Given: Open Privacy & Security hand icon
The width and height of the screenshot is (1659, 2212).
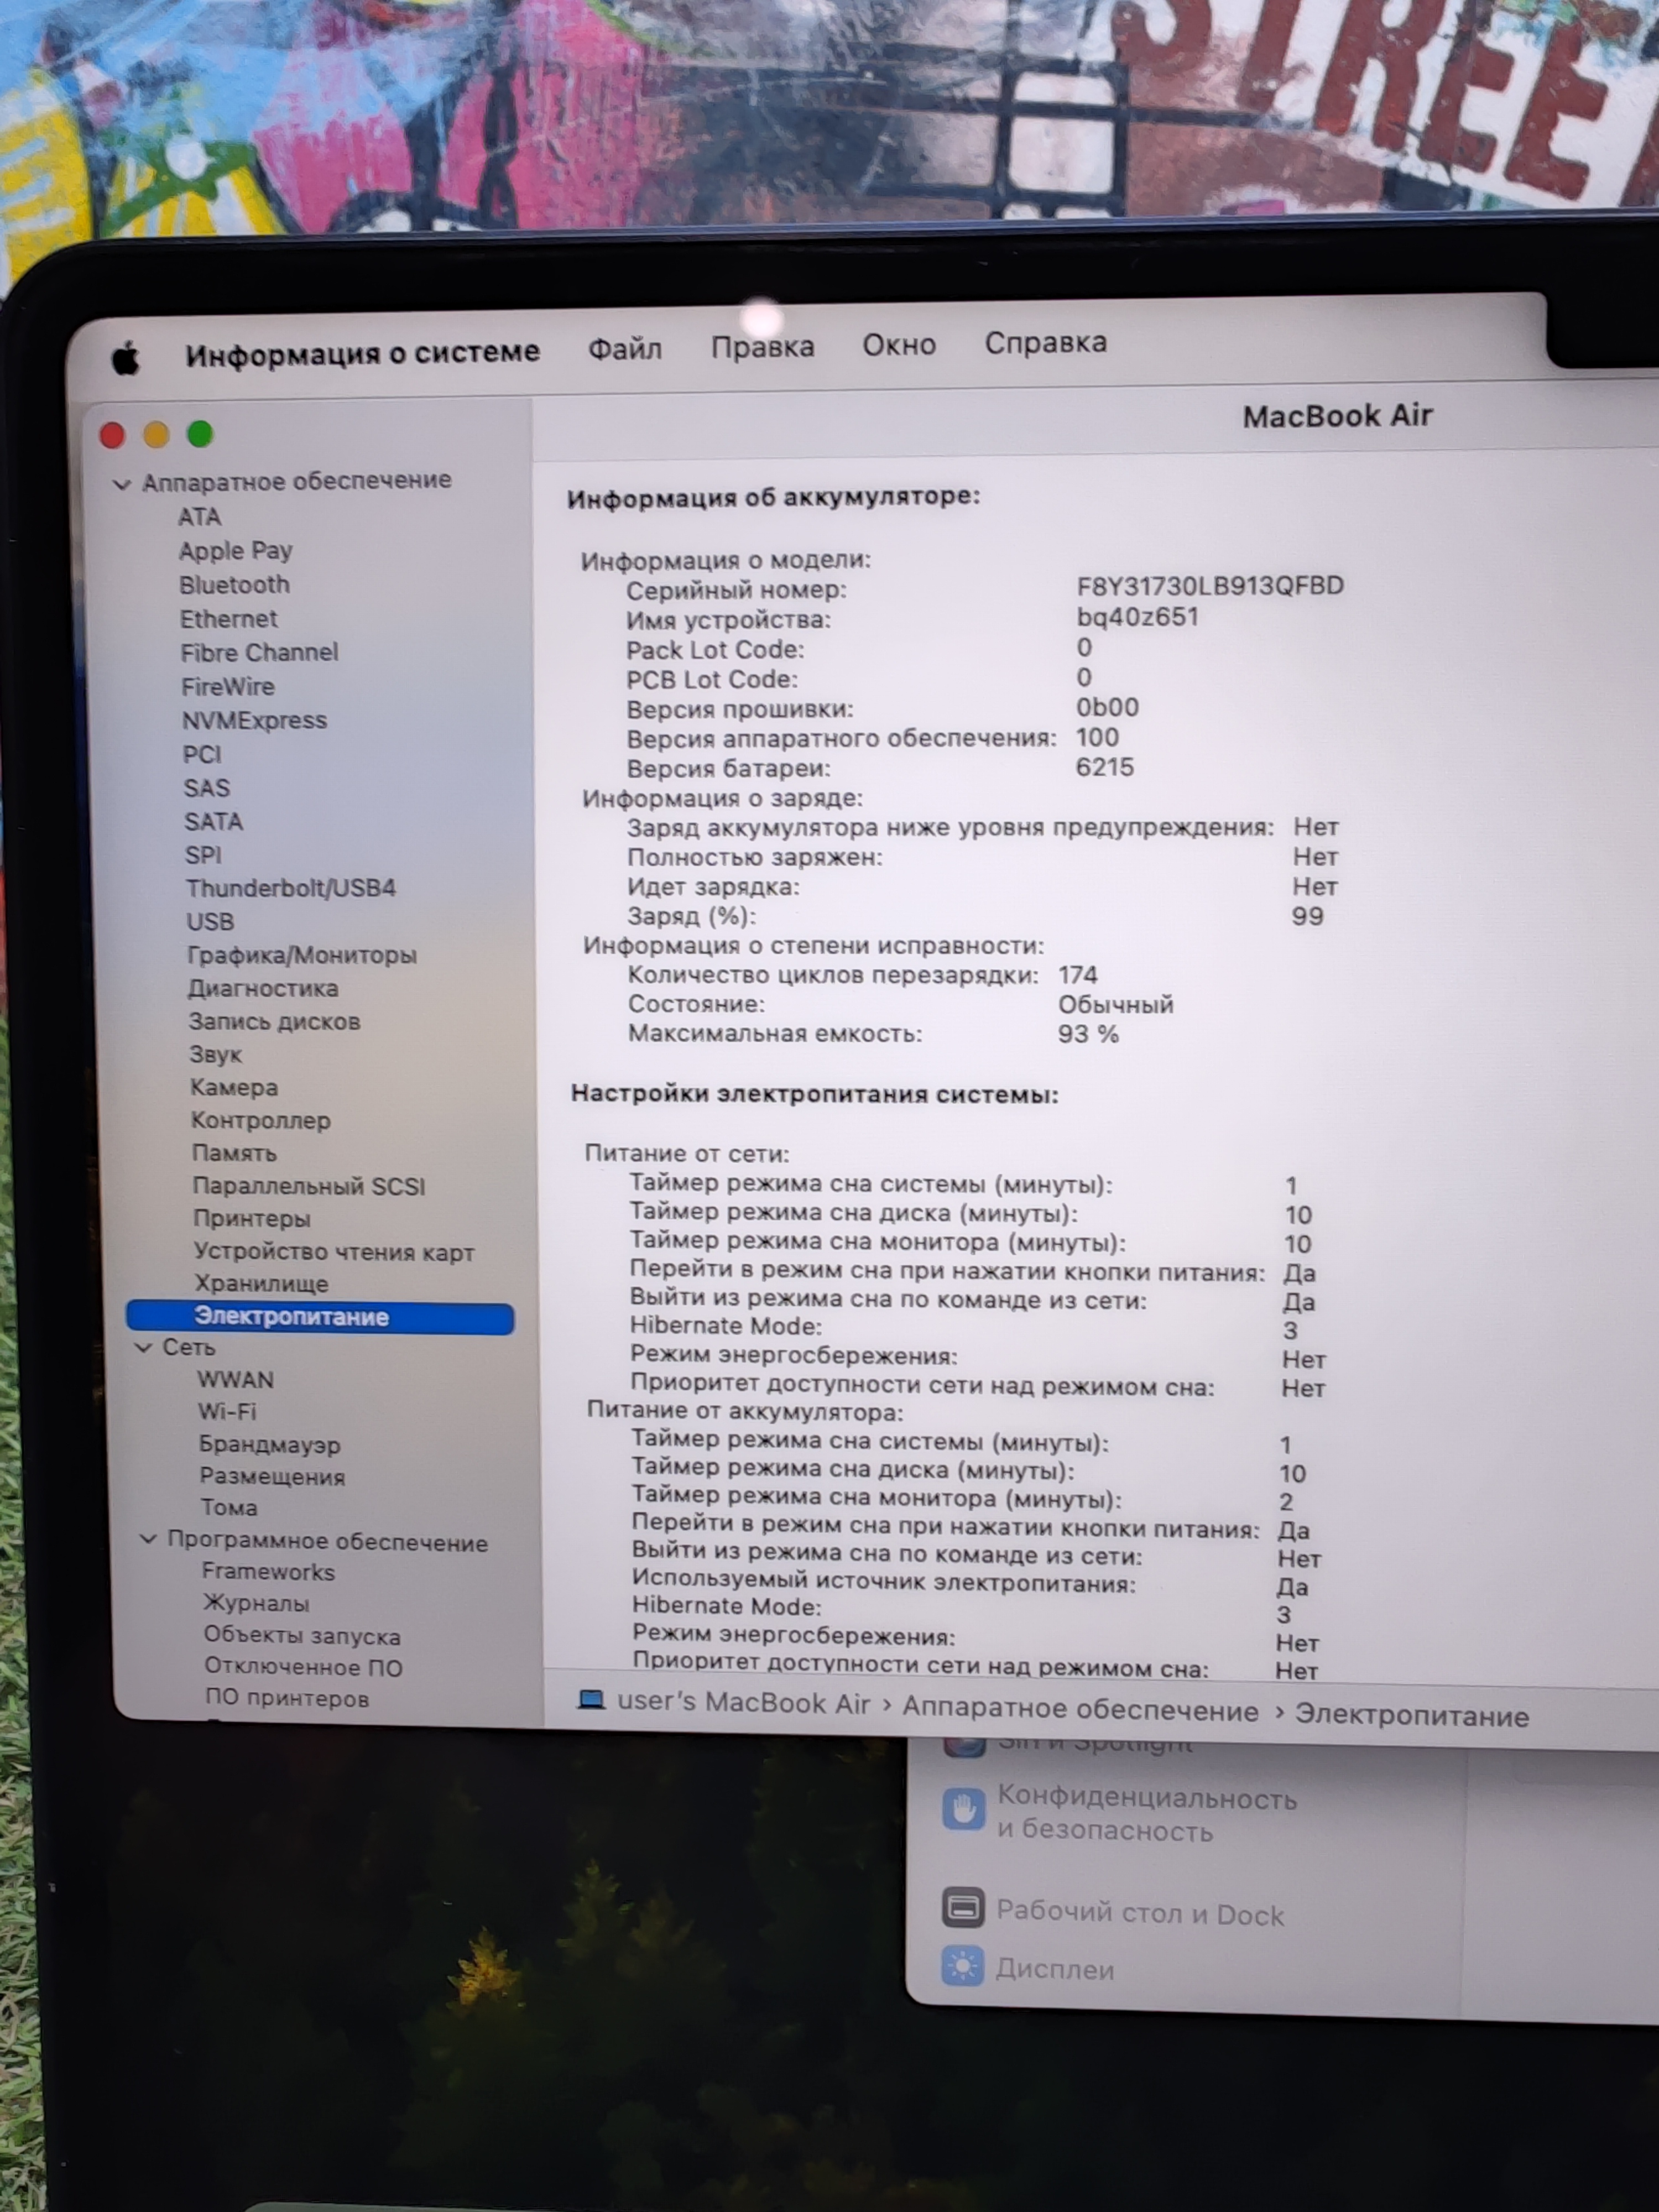Looking at the screenshot, I should tap(963, 1810).
